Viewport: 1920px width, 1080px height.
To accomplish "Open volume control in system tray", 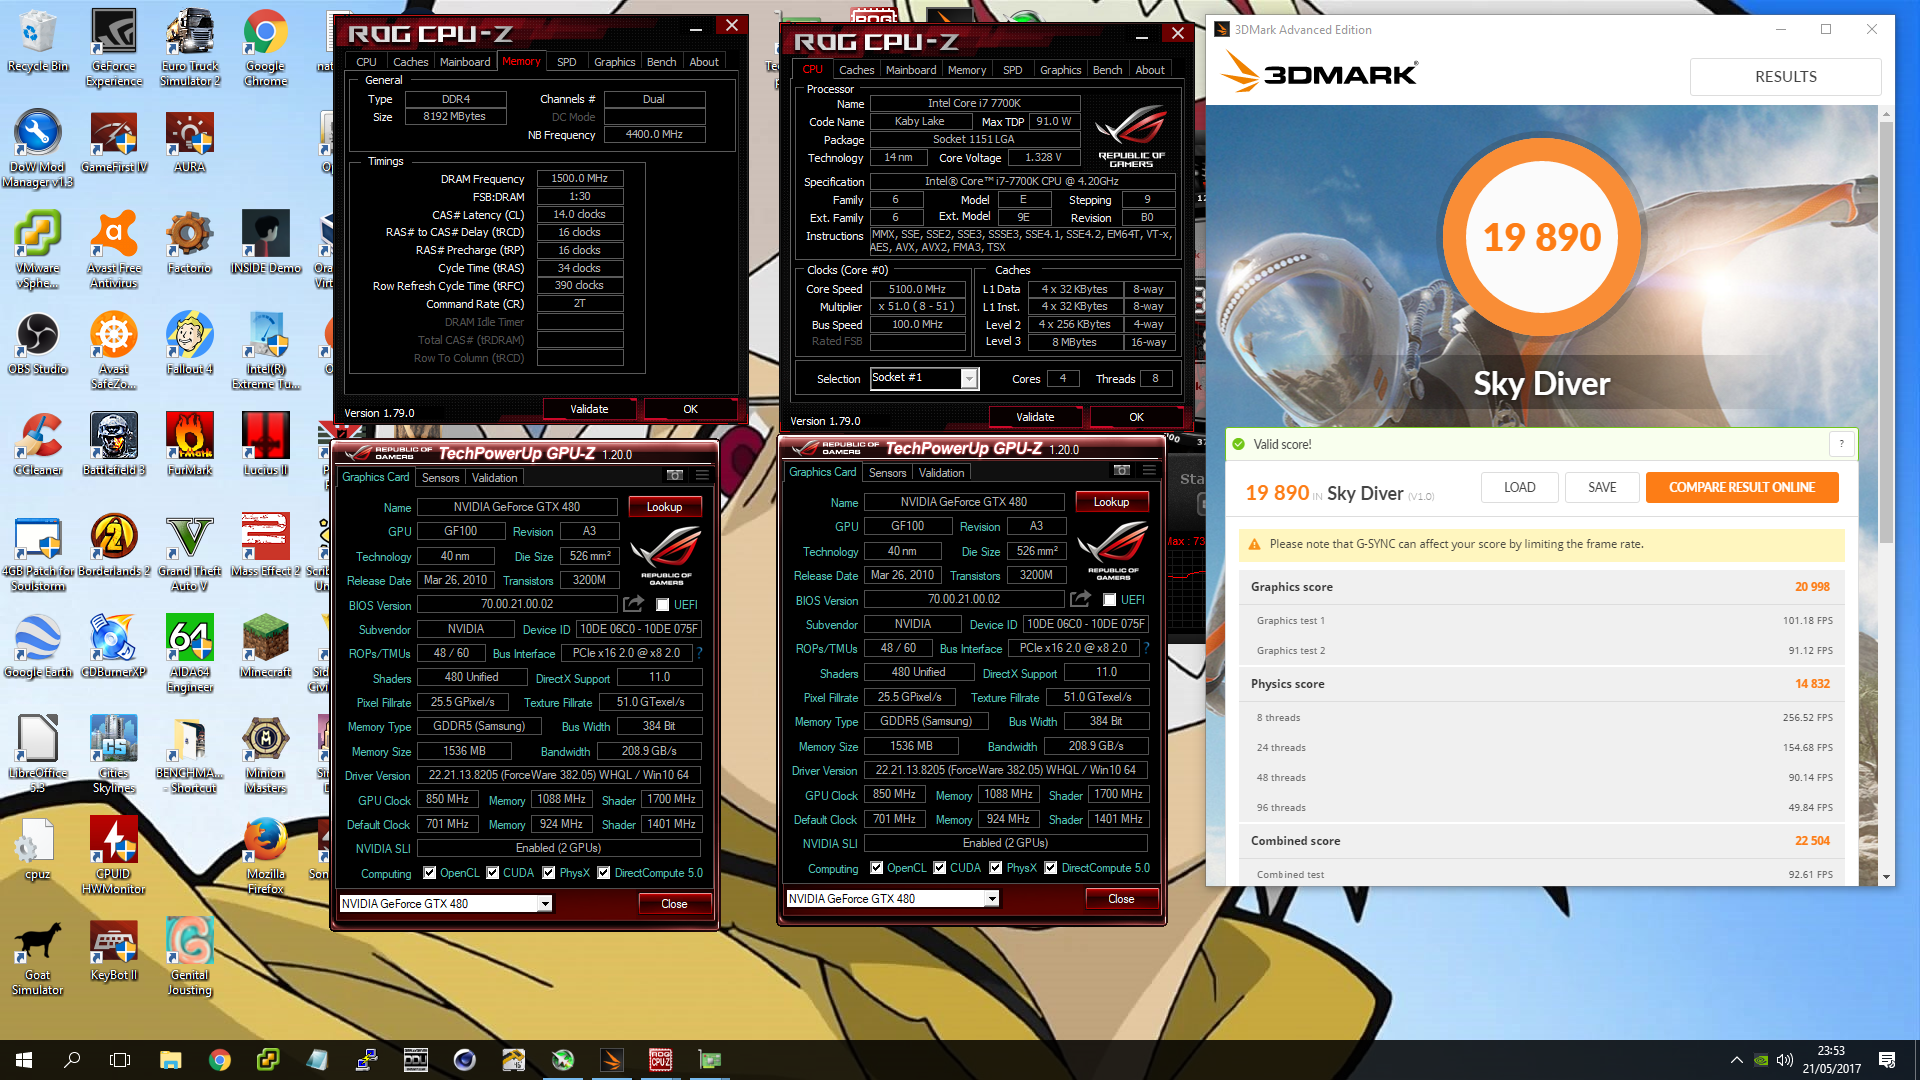I will tap(1785, 1060).
